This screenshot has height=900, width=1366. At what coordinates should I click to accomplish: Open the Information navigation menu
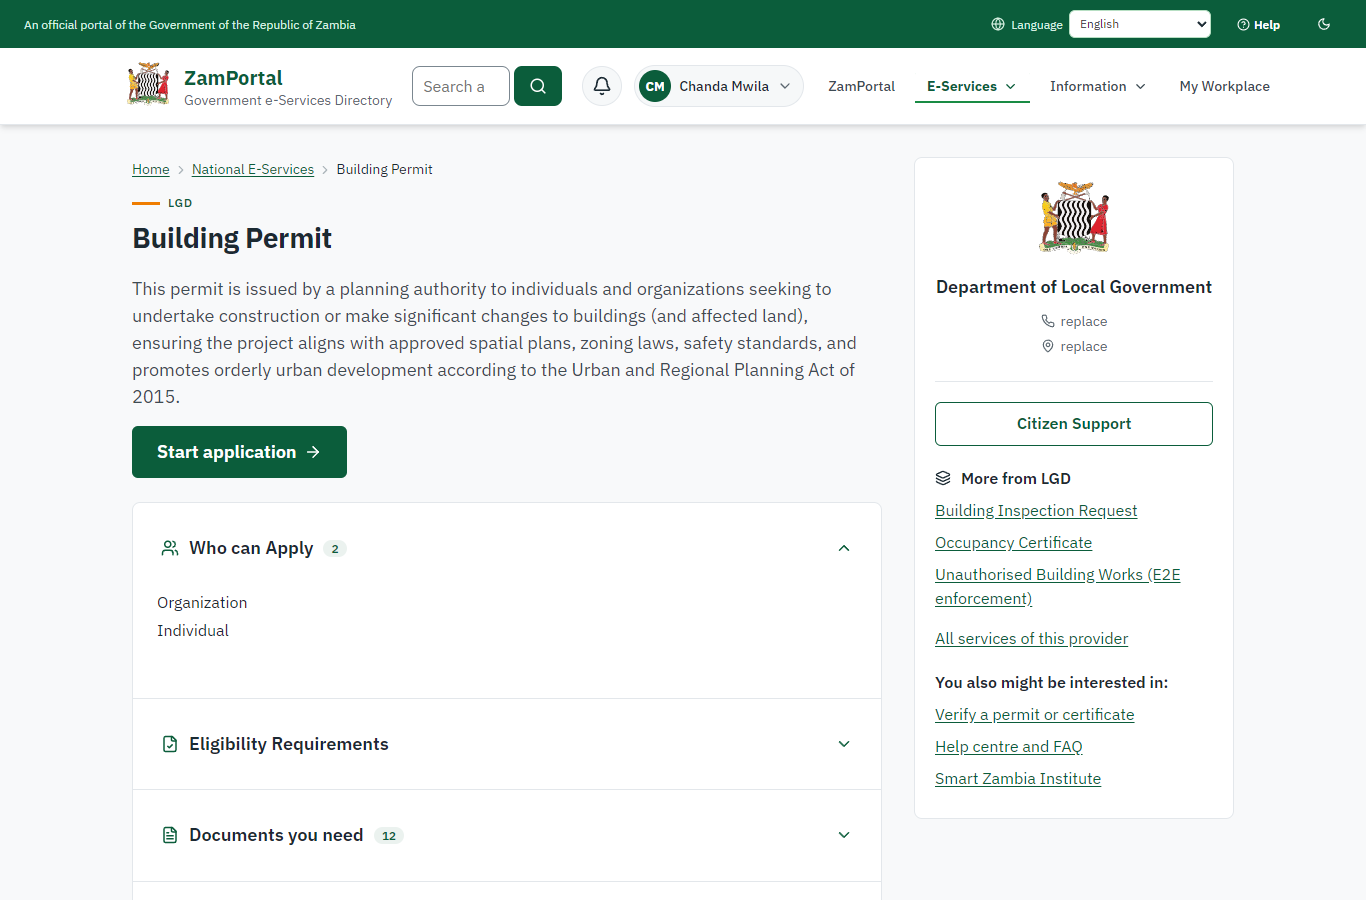coord(1098,86)
